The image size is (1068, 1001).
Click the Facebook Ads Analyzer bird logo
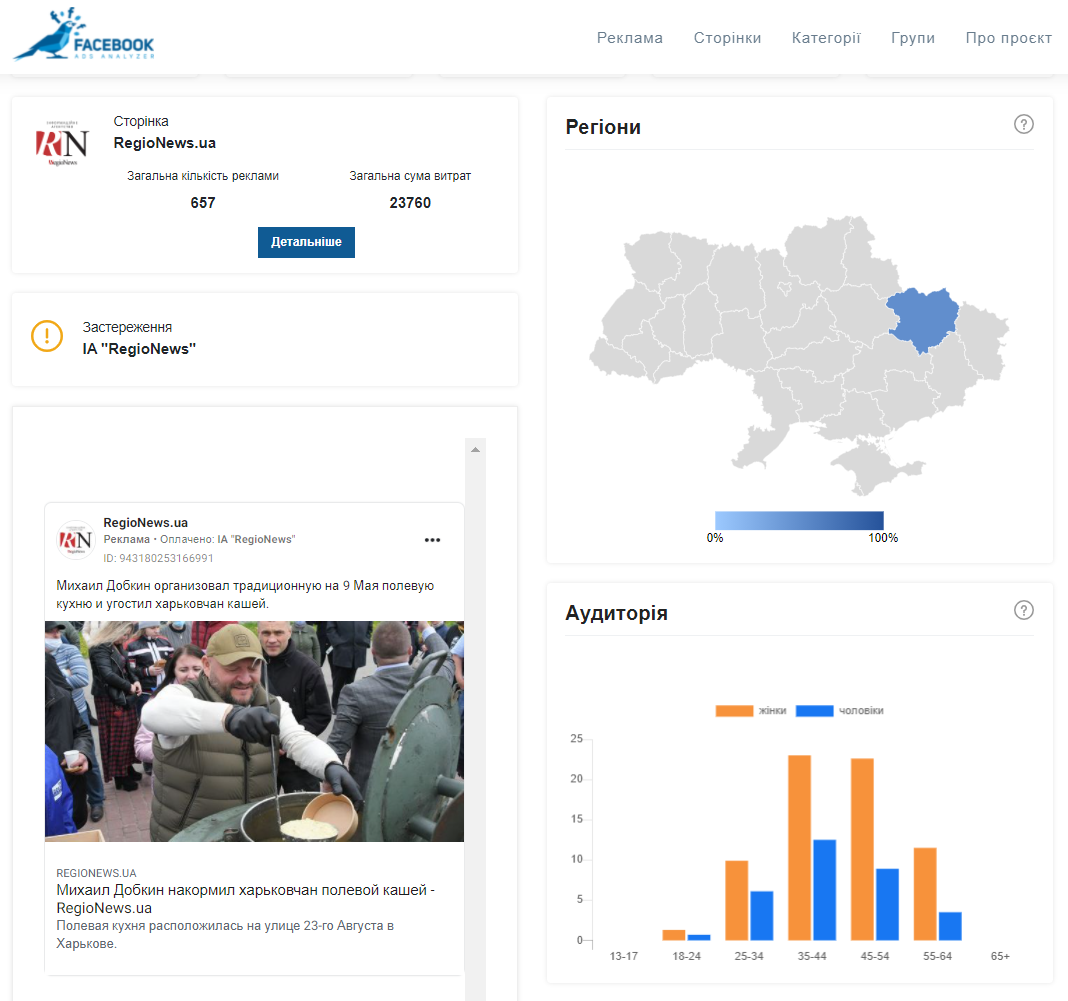(x=84, y=36)
